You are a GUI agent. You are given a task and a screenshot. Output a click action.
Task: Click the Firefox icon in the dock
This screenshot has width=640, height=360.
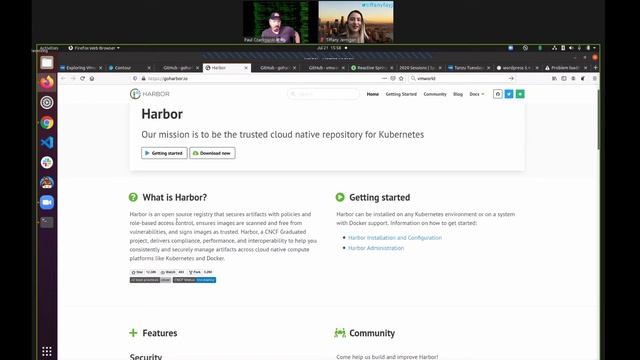(x=47, y=82)
